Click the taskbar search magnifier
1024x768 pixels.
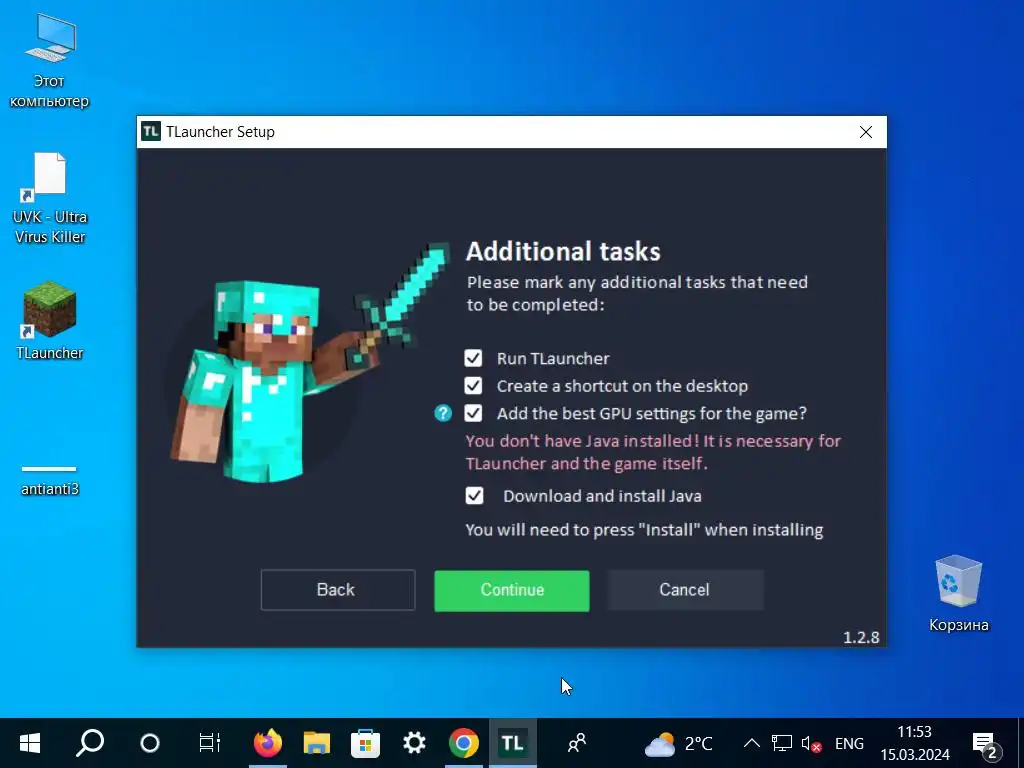[x=89, y=743]
